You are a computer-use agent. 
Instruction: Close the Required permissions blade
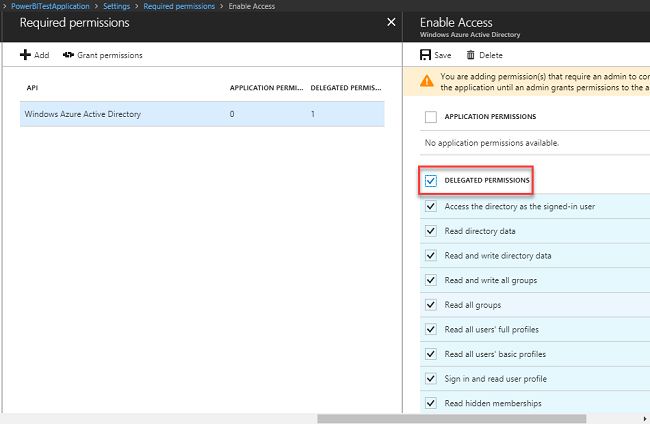(391, 22)
